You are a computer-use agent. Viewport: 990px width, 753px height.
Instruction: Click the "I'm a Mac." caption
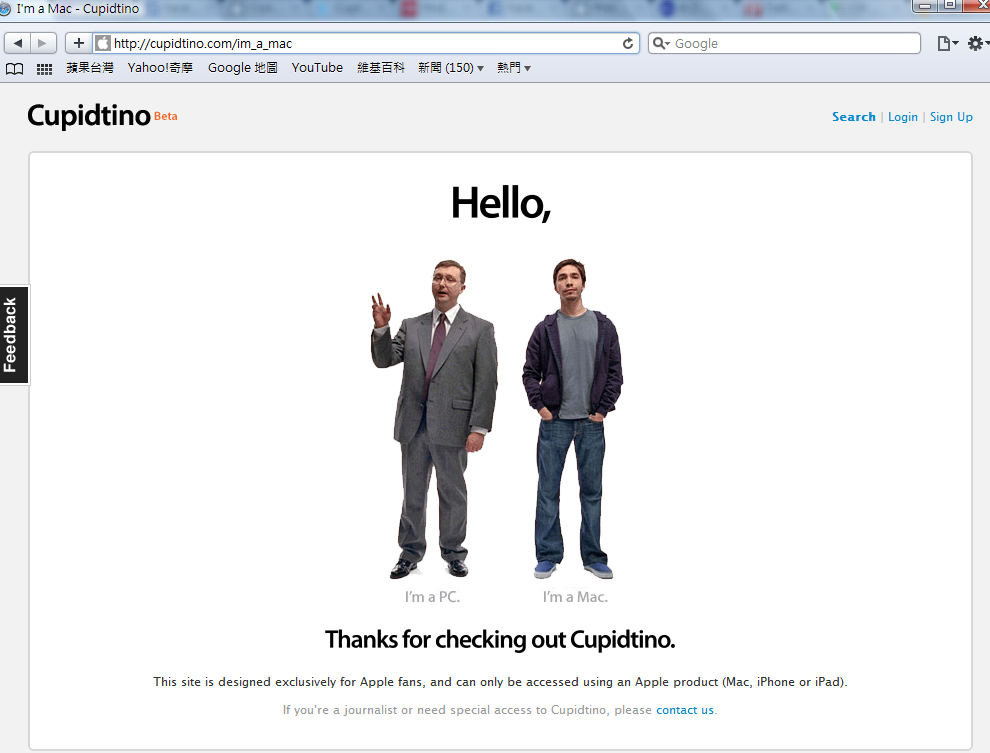[x=575, y=596]
